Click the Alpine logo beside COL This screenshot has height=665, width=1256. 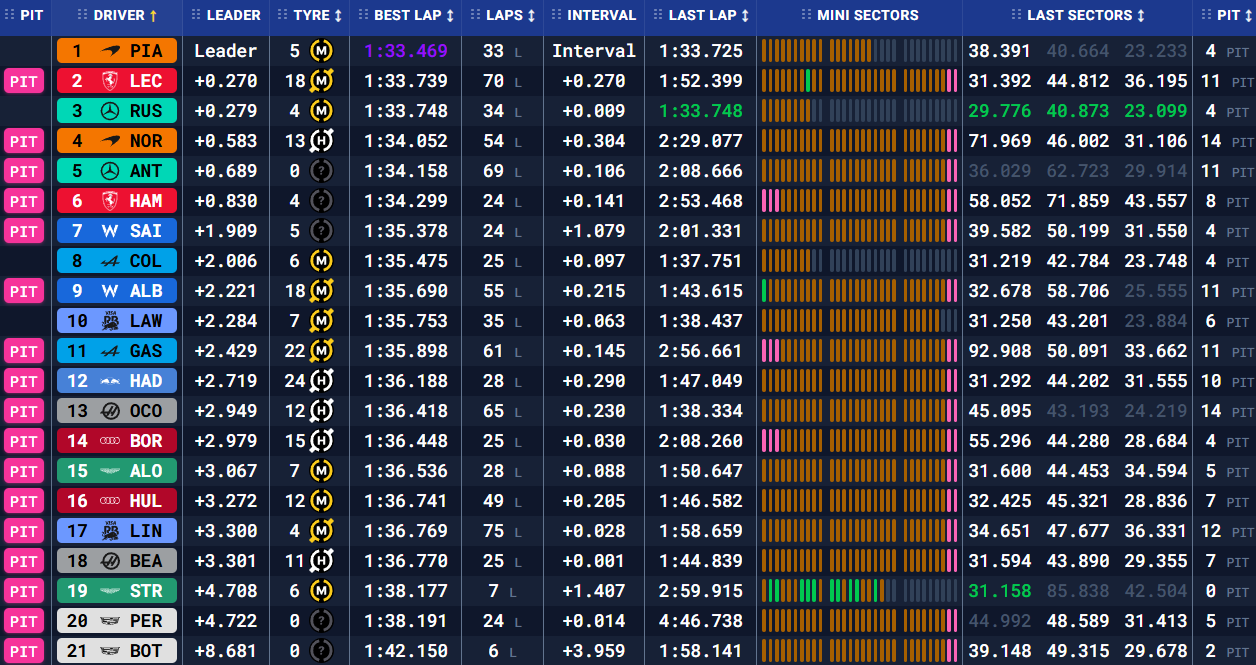coord(110,261)
